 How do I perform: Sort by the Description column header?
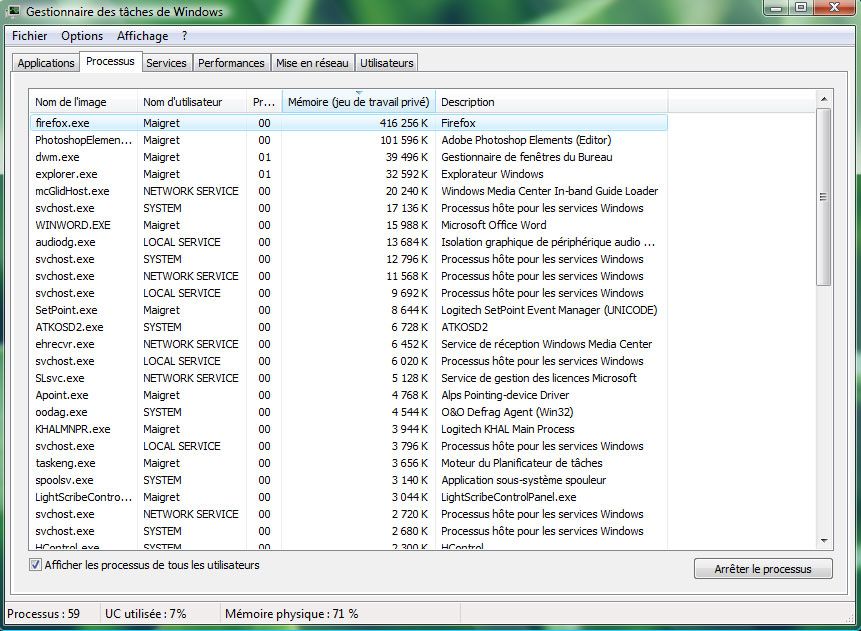click(x=552, y=102)
